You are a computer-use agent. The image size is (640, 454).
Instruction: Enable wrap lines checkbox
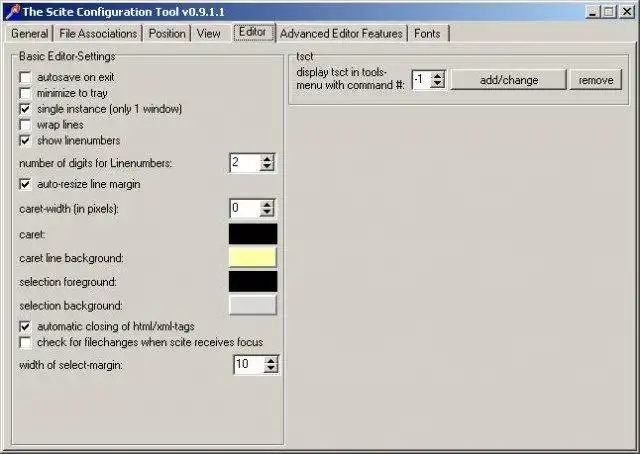pyautogui.click(x=25, y=125)
